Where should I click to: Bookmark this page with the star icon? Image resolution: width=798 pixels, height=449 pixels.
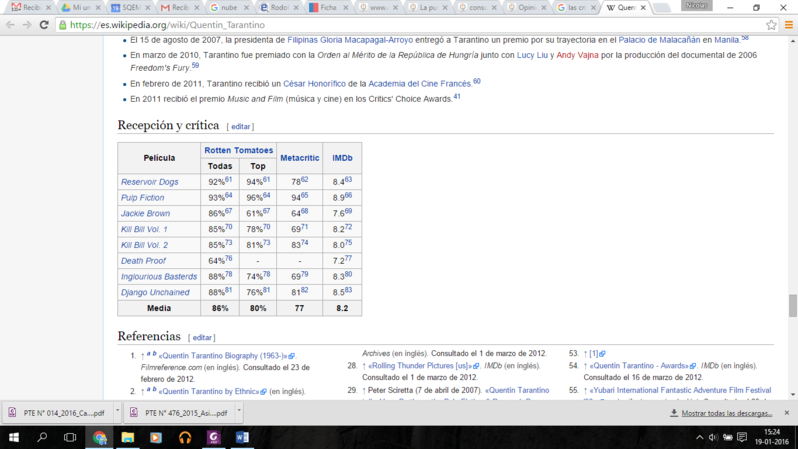coord(771,24)
